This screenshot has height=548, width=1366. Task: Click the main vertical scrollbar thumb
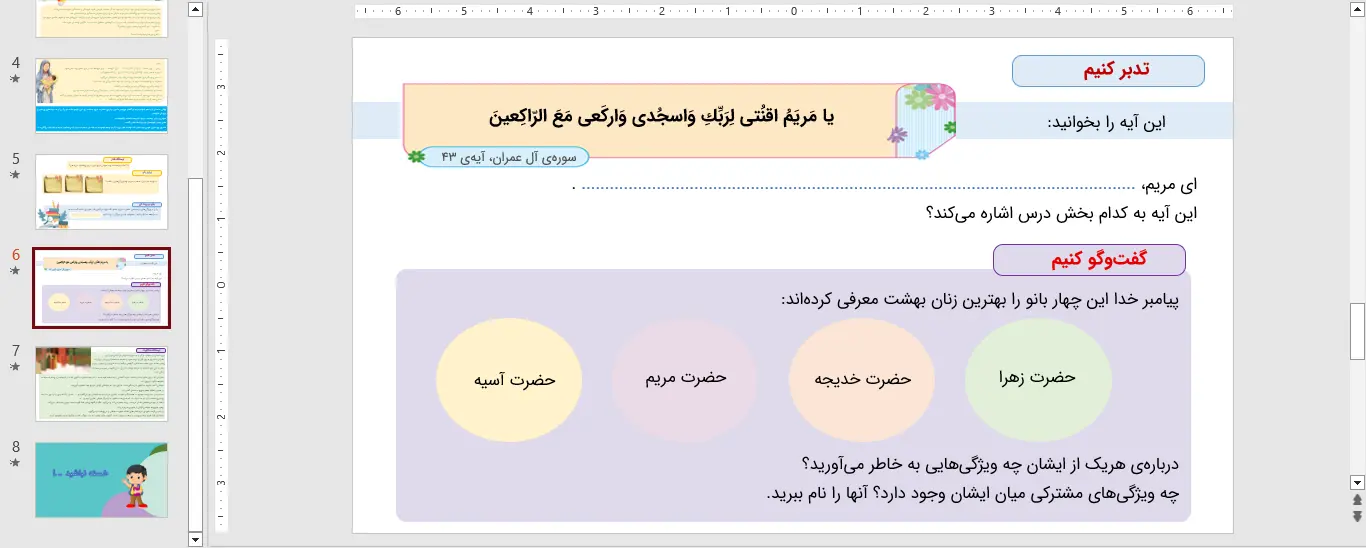point(1357,331)
